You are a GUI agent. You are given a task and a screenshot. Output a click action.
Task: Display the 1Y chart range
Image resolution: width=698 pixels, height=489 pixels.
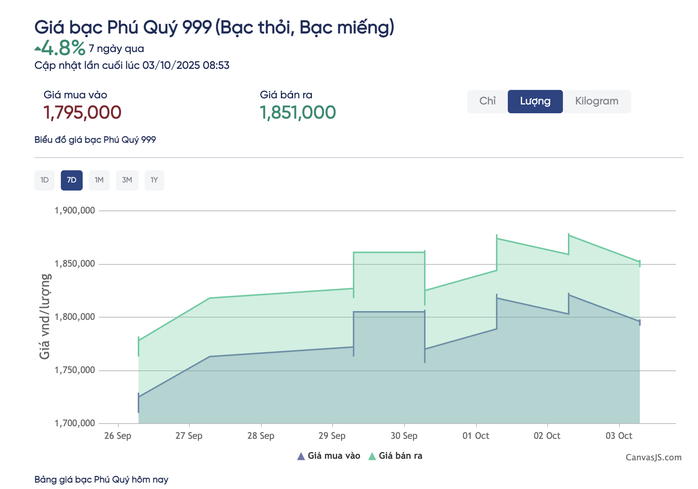153,180
